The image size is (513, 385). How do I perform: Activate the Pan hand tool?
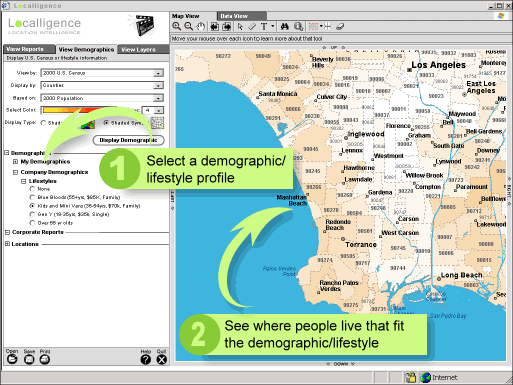click(x=200, y=26)
